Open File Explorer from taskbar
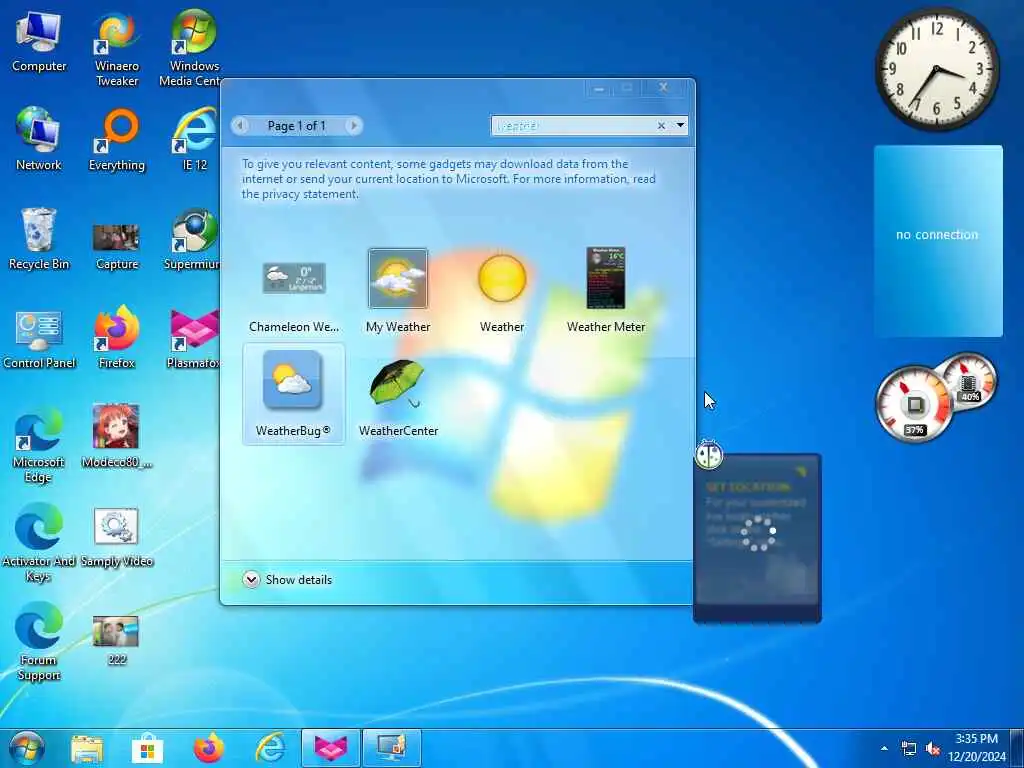The height and width of the screenshot is (768, 1024). pyautogui.click(x=87, y=748)
